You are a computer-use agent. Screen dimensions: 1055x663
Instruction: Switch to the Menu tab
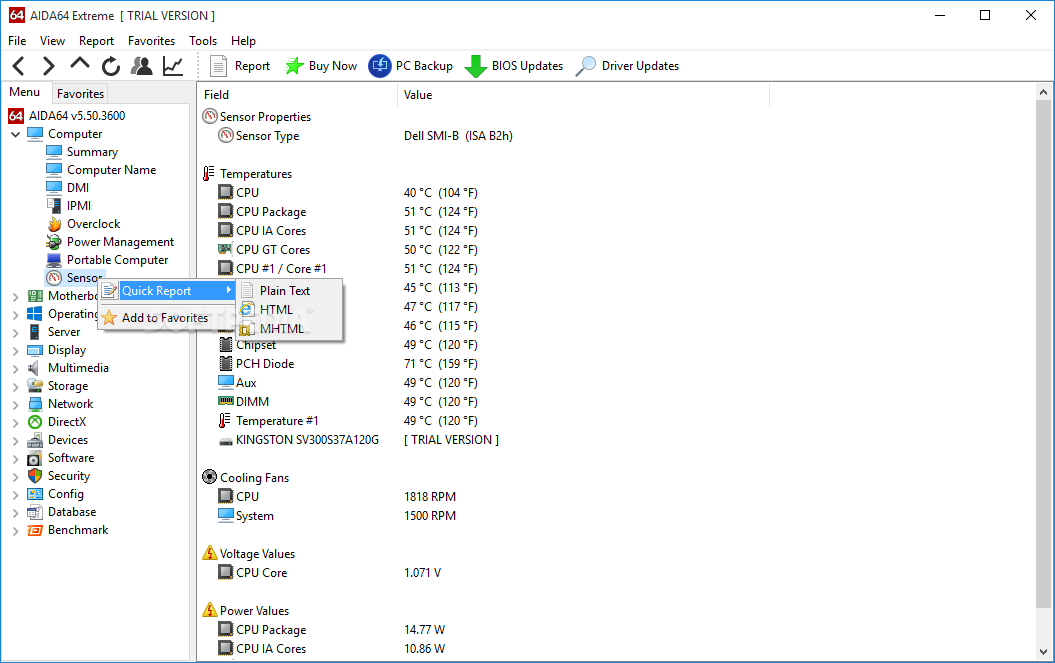coord(25,92)
